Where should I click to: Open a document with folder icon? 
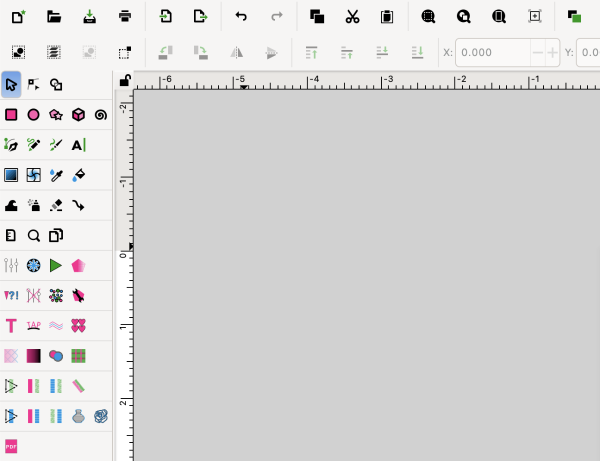(54, 16)
